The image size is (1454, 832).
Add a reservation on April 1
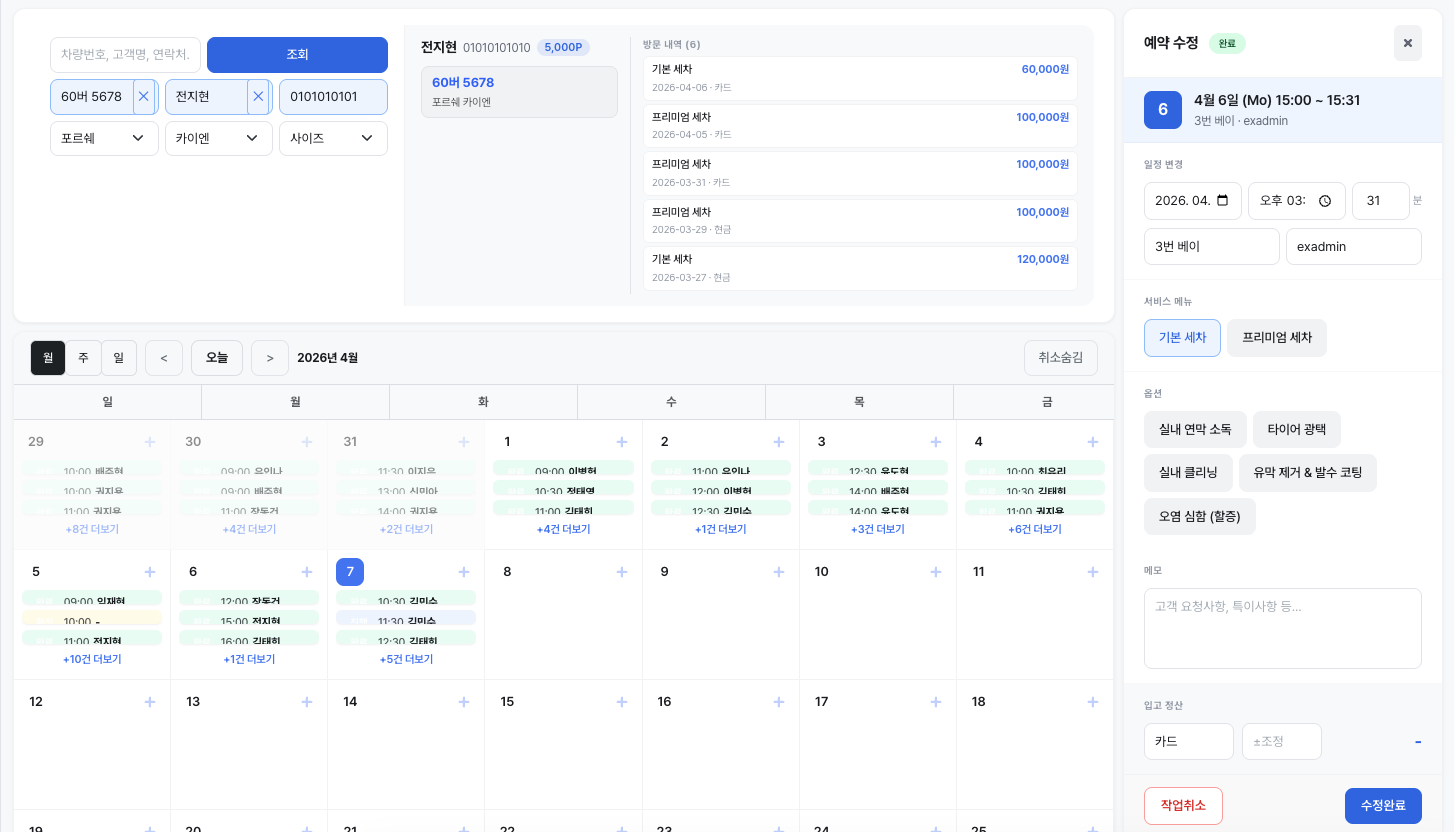621,442
